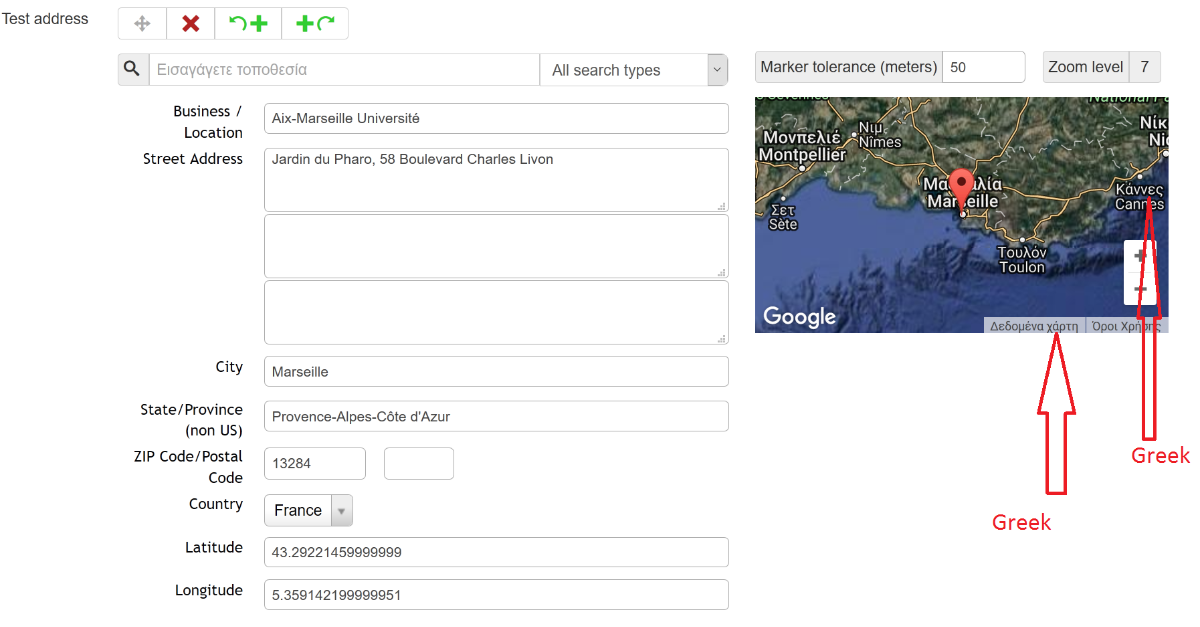
Task: Edit the State/Province field
Action: (x=496, y=416)
